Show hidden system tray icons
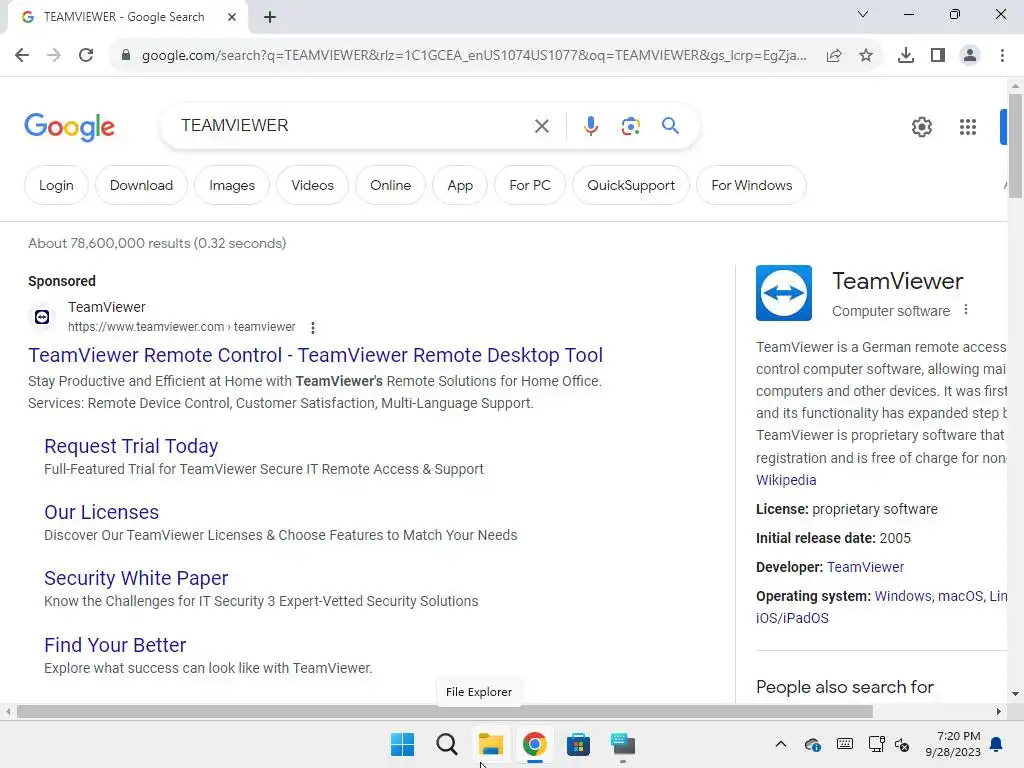The image size is (1024, 768). coord(780,744)
